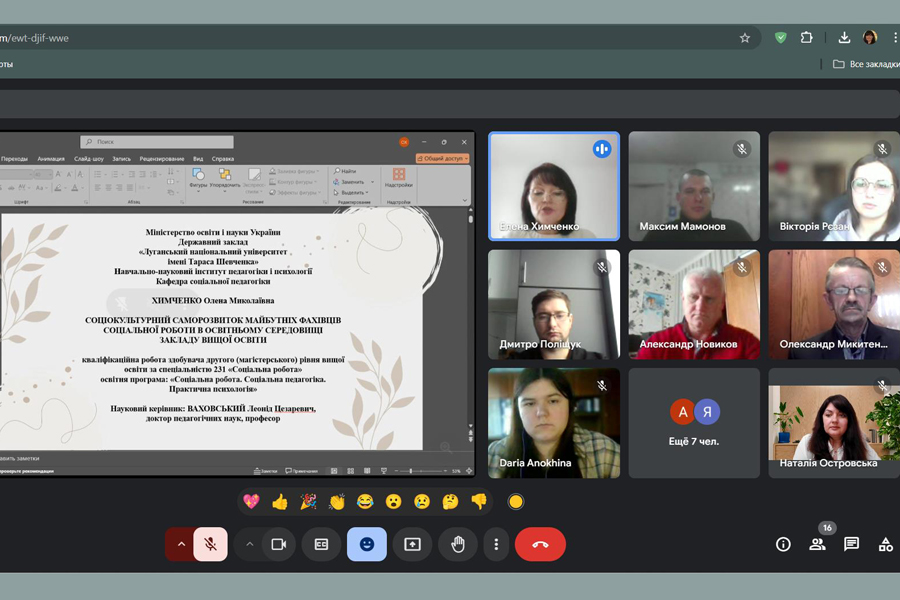900x600 pixels.
Task: Send the thinking face reaction
Action: tap(451, 502)
